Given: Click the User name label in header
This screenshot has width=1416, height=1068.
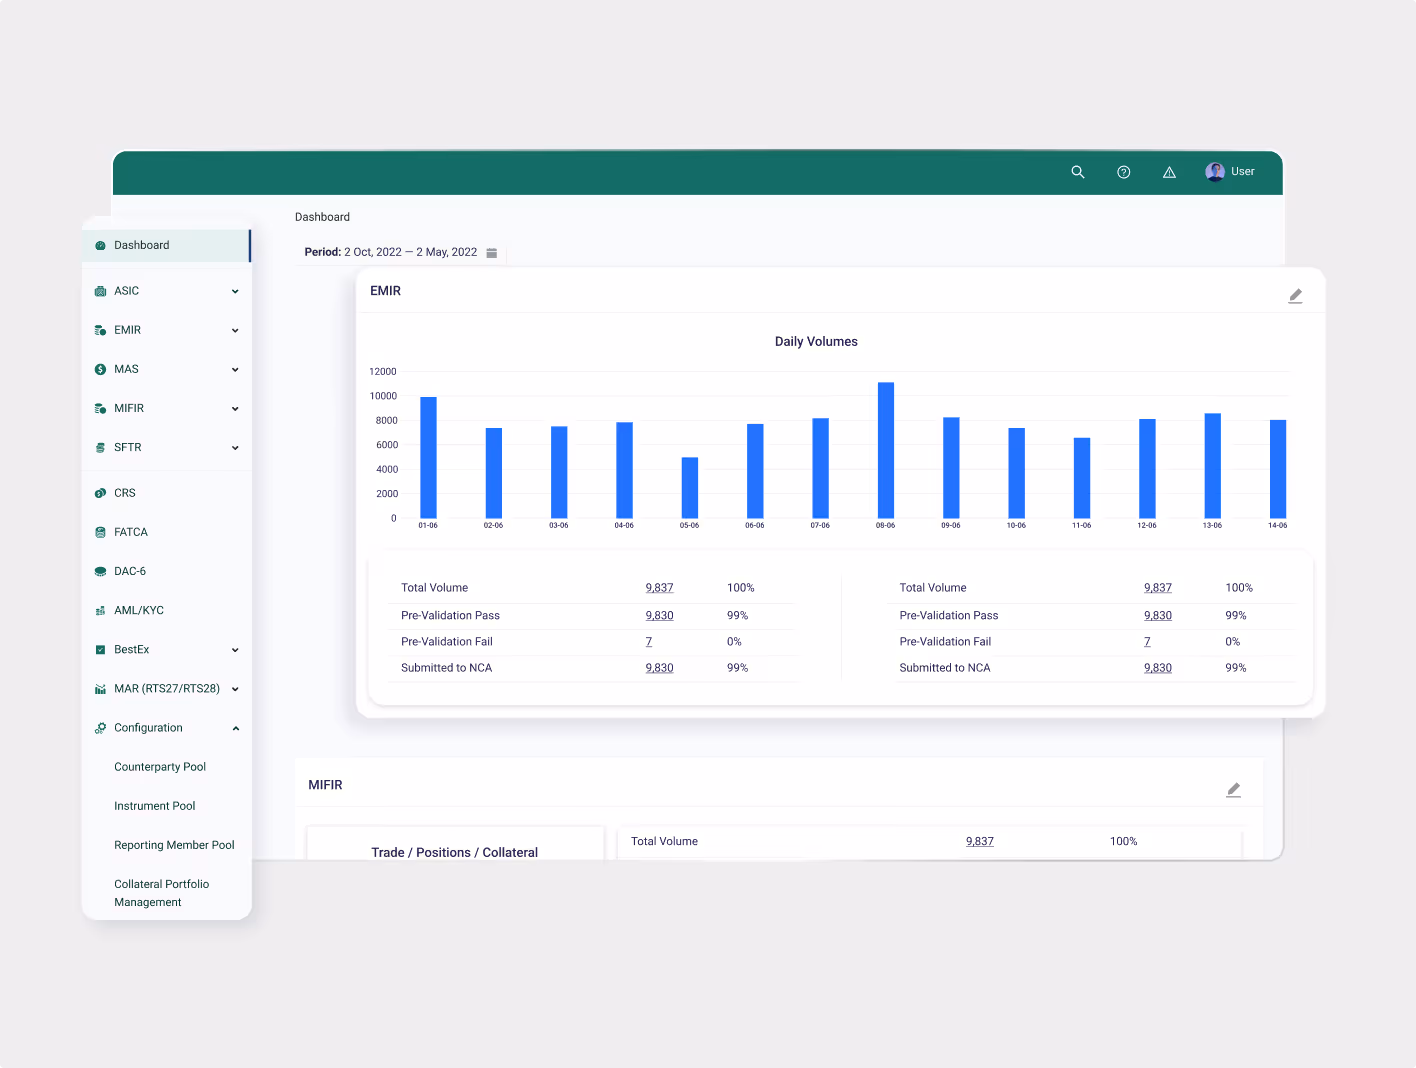Looking at the screenshot, I should point(1243,172).
